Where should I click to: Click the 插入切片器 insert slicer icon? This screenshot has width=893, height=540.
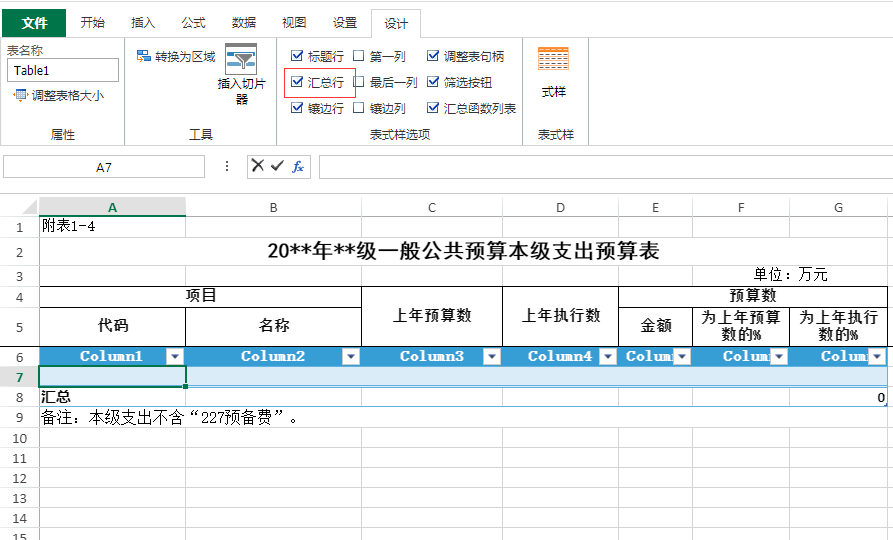pos(241,59)
